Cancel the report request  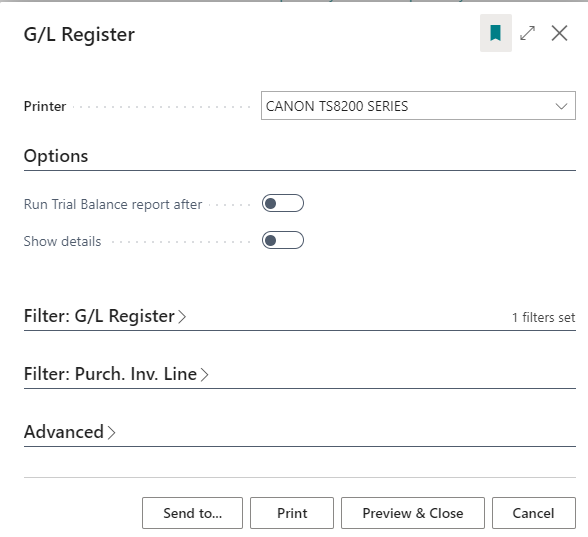[x=534, y=513]
